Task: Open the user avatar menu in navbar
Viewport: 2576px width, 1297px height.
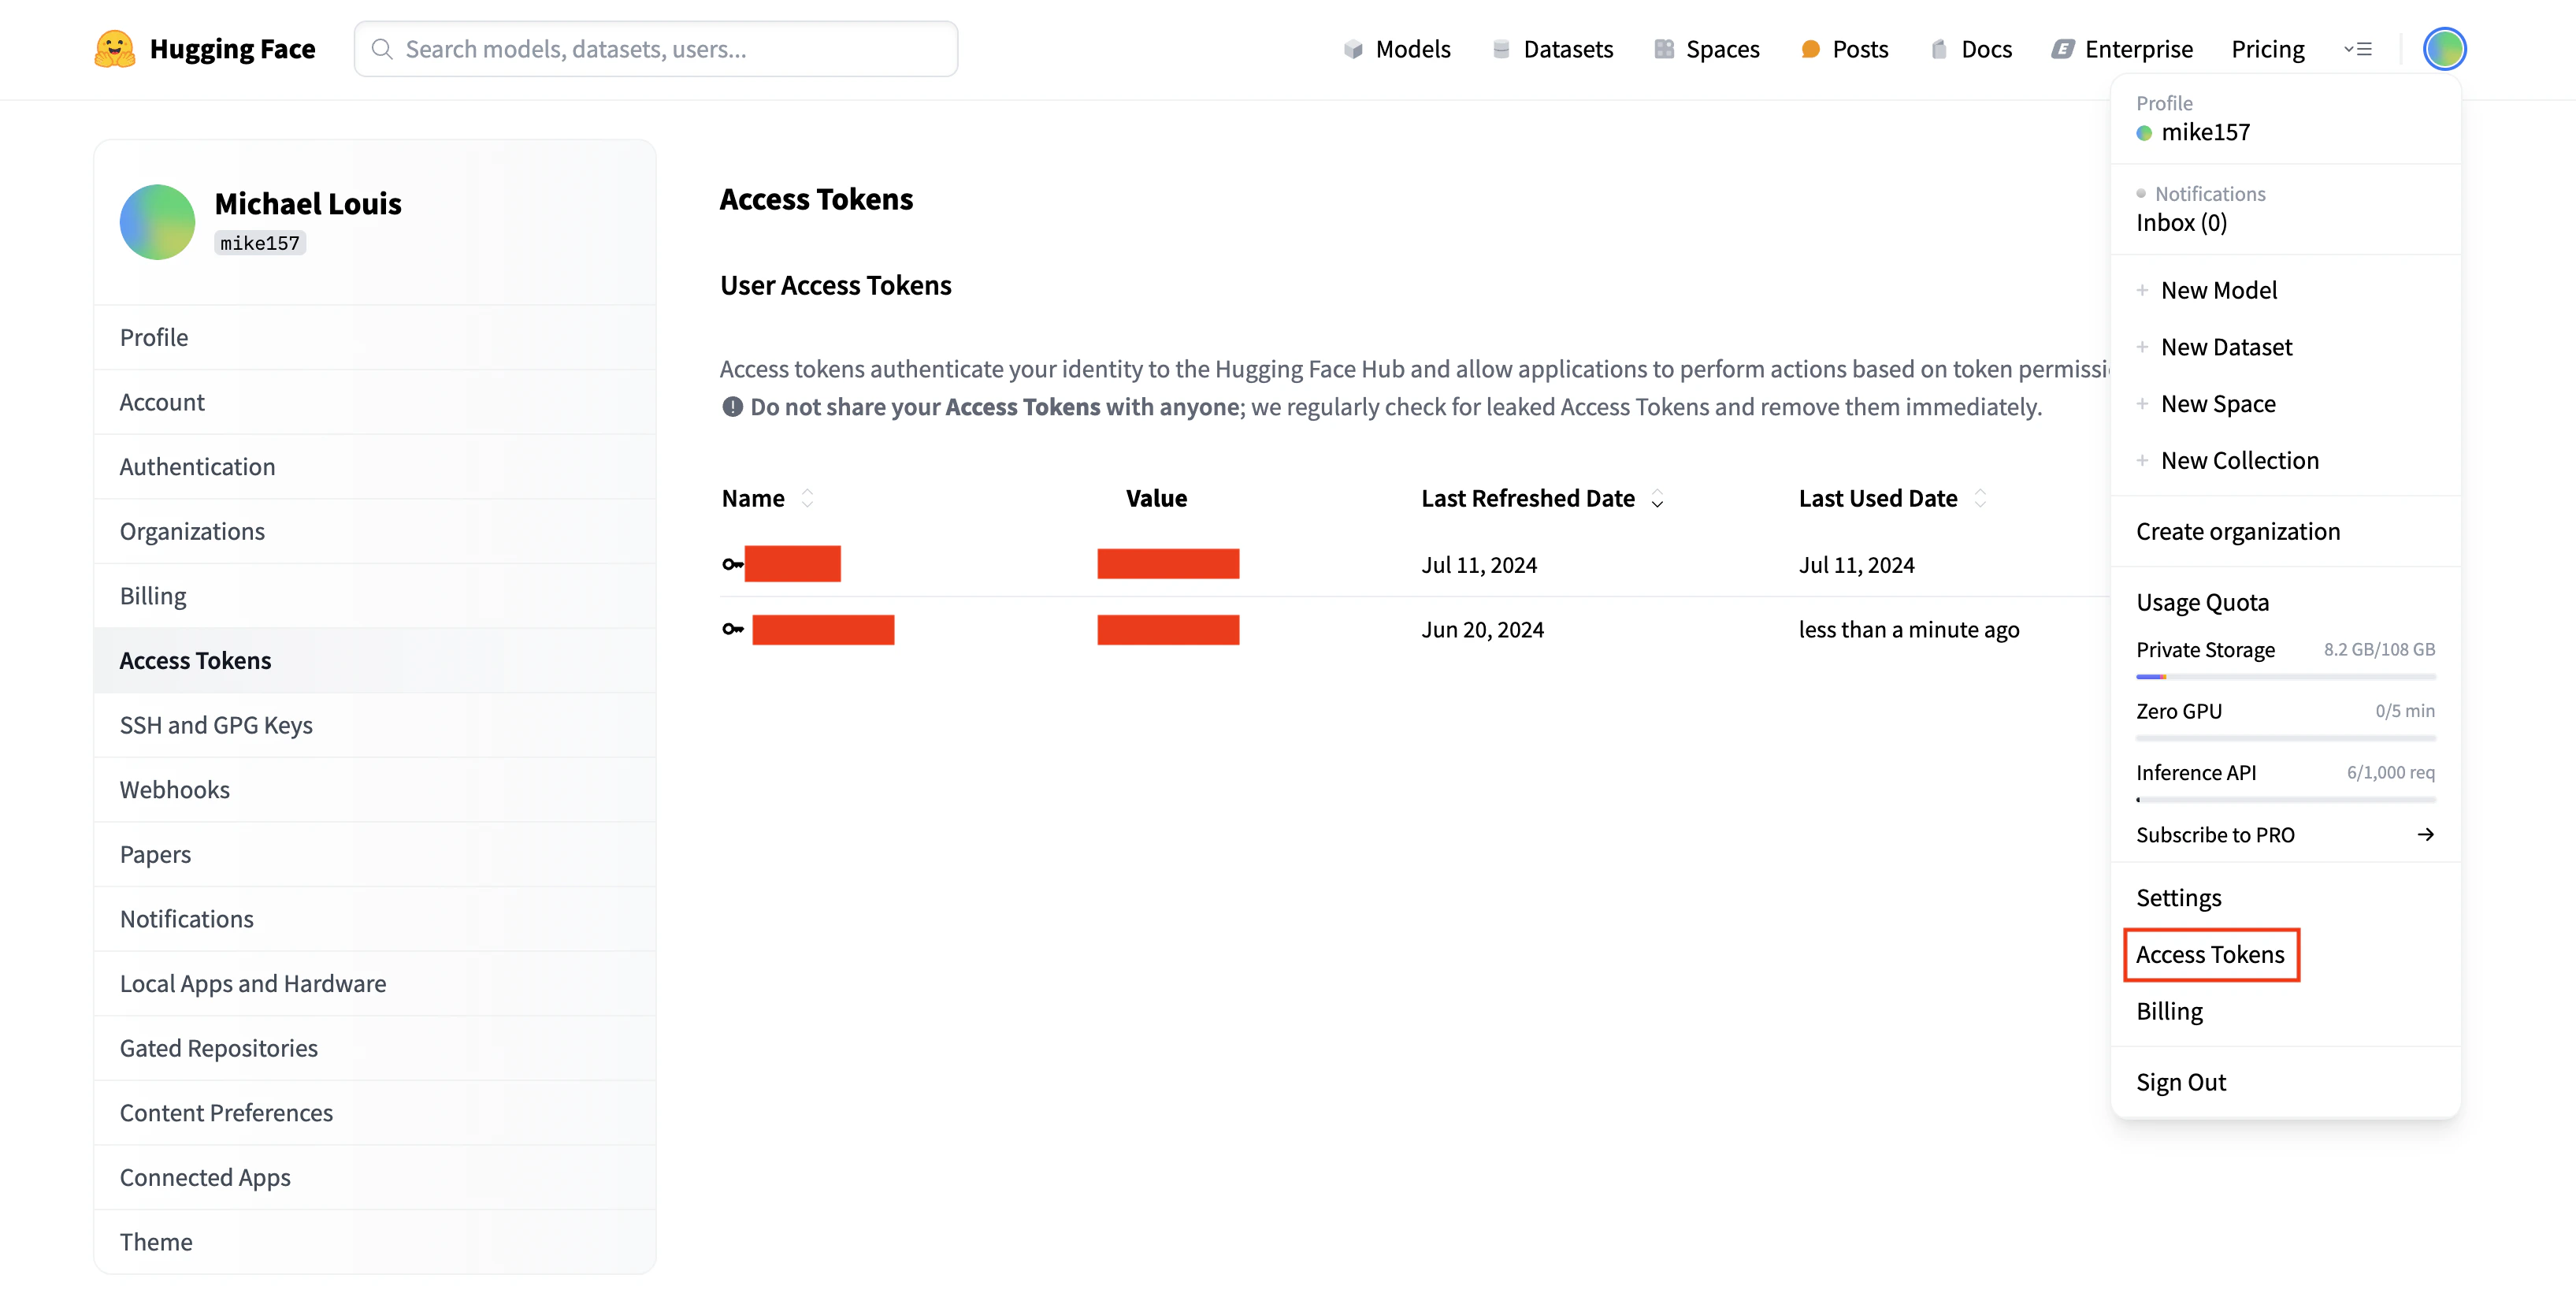Action: 2444,49
